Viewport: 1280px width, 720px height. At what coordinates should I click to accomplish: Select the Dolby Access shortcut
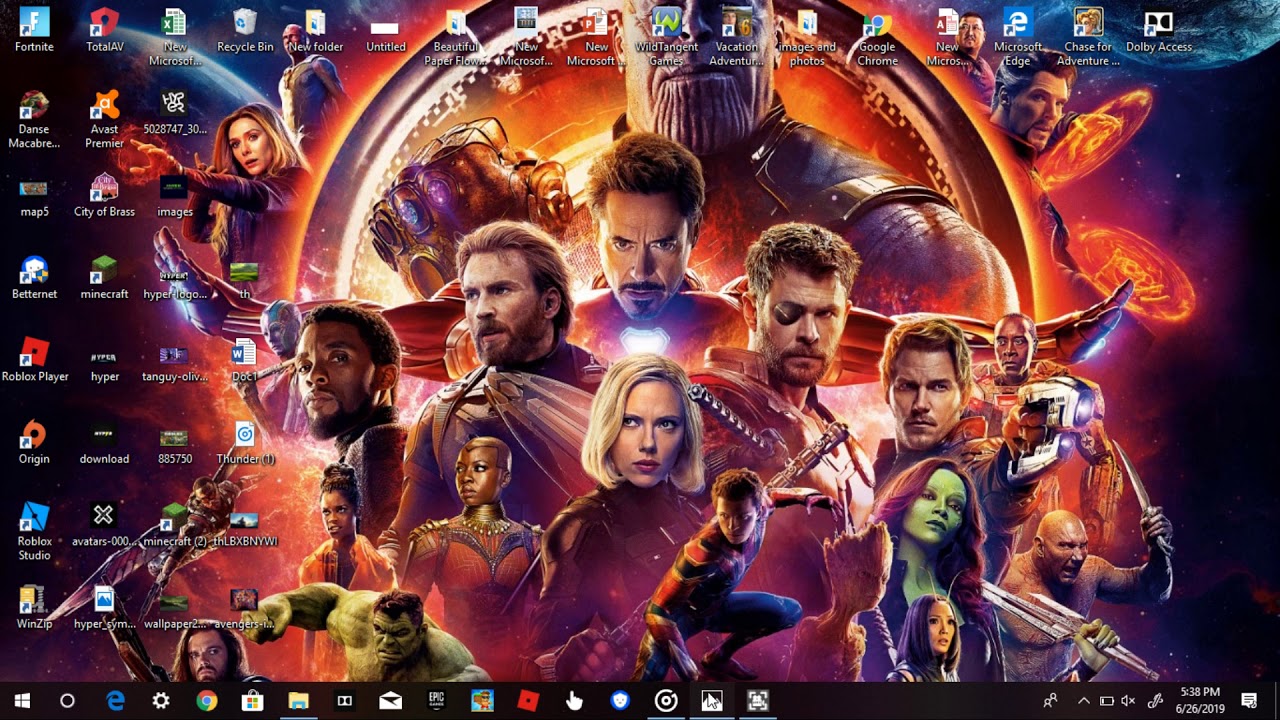[x=1158, y=30]
